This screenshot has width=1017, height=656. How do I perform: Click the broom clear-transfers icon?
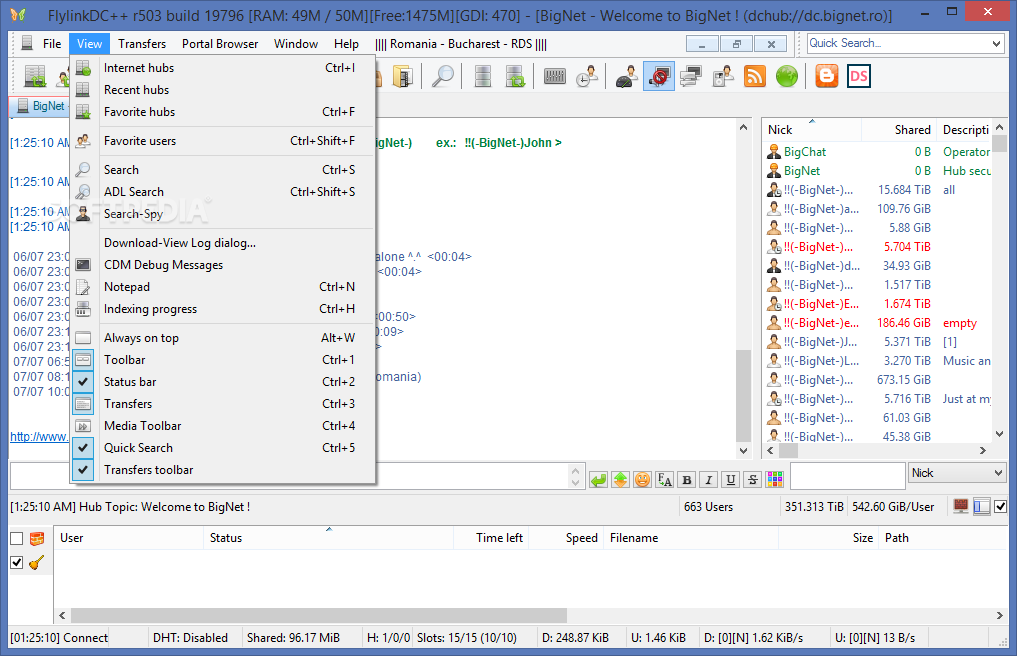click(x=37, y=563)
